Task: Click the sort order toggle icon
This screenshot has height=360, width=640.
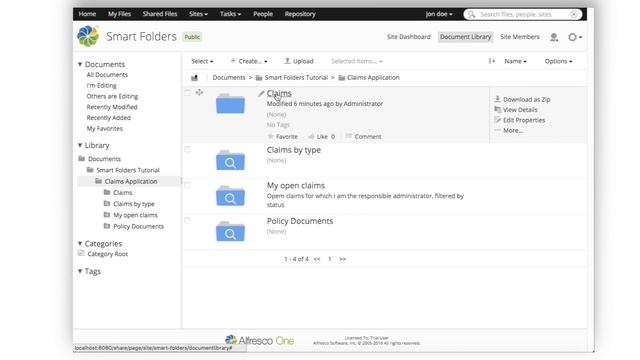Action: tap(492, 61)
